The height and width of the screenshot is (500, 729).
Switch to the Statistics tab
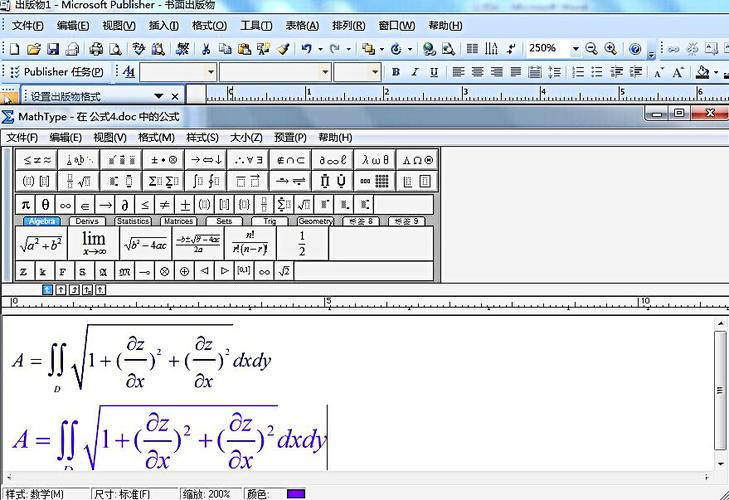pos(133,221)
